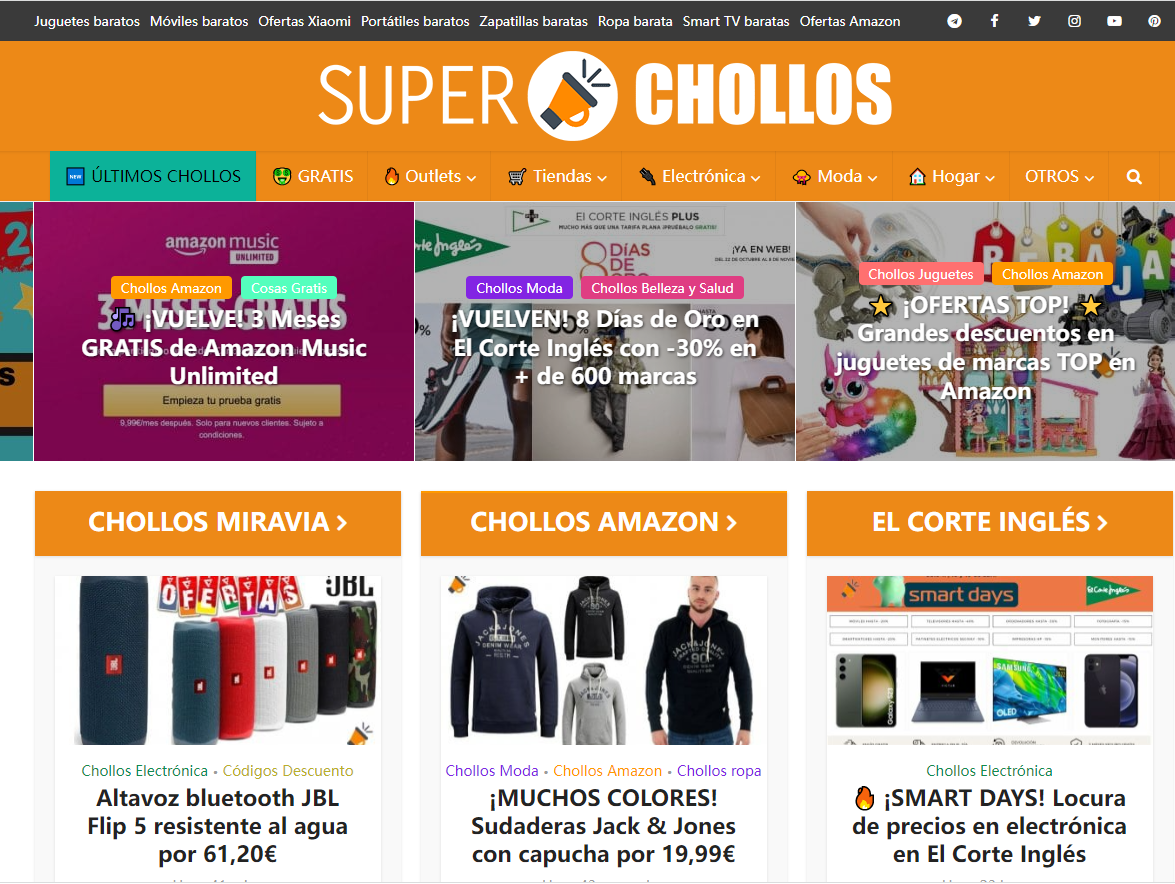Open the Telegram social icon

click(954, 21)
